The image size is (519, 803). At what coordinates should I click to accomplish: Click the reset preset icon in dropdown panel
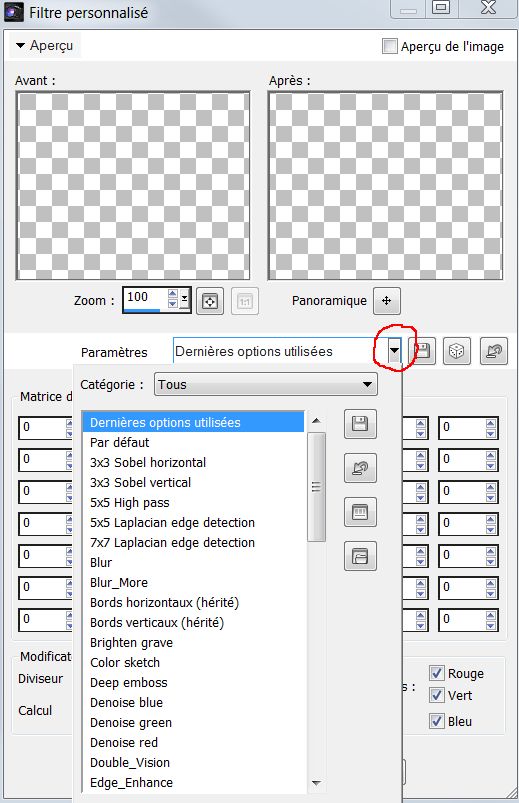click(360, 468)
